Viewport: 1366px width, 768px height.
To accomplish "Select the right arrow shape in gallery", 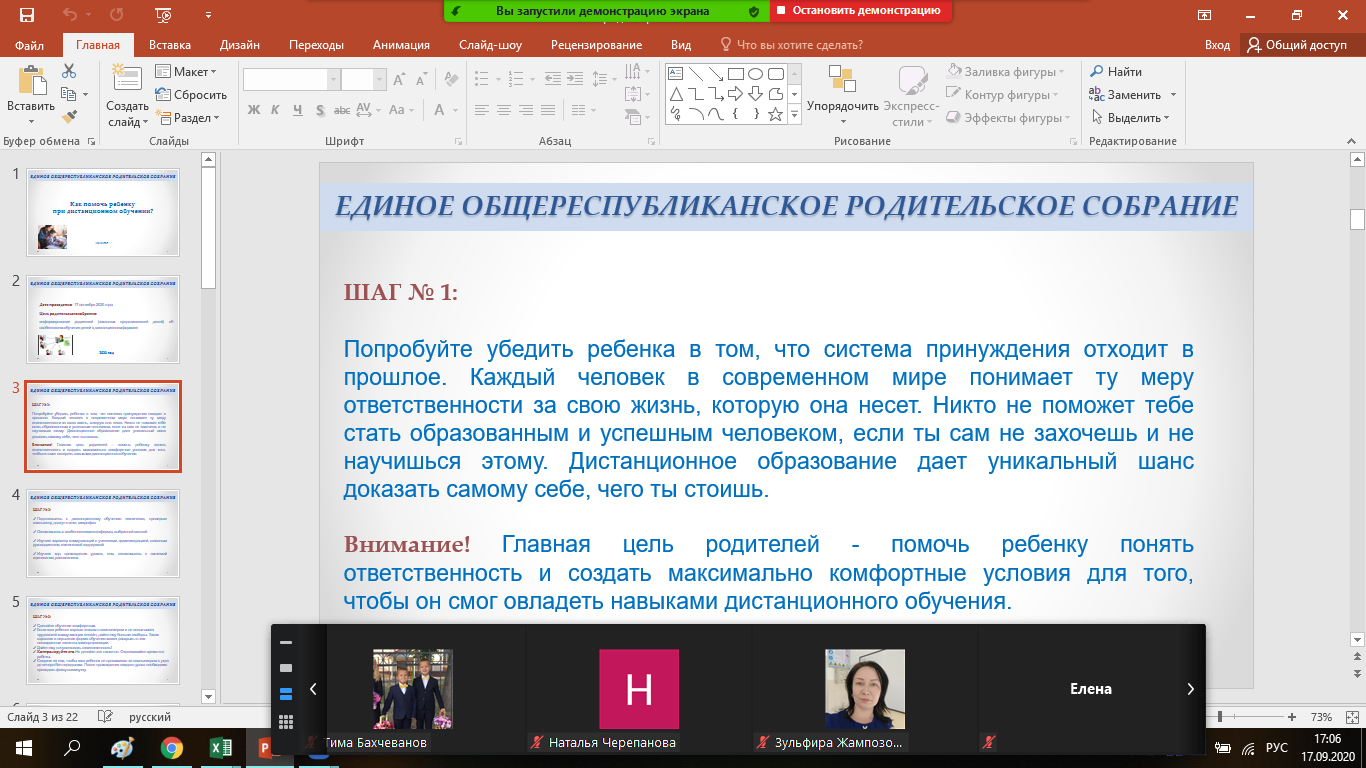I will pos(735,94).
